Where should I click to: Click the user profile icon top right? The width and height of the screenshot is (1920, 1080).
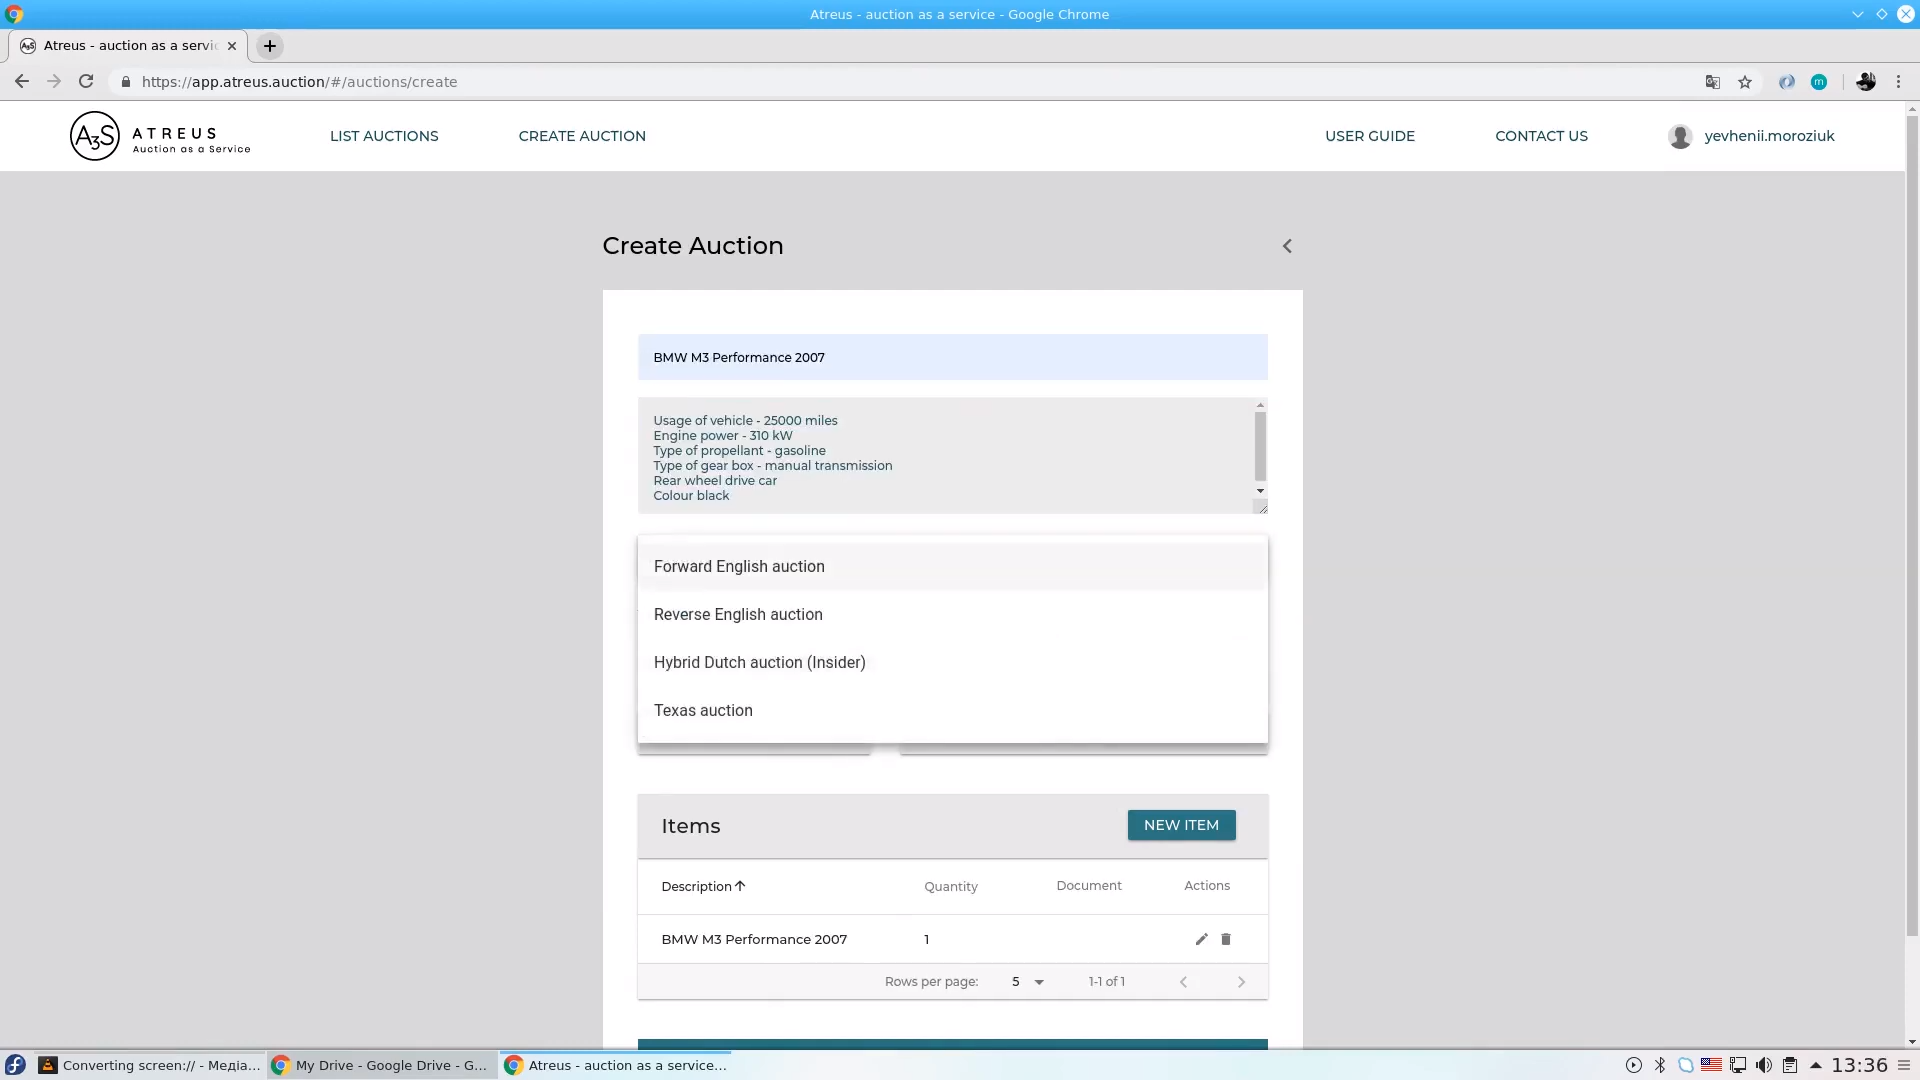coord(1679,136)
